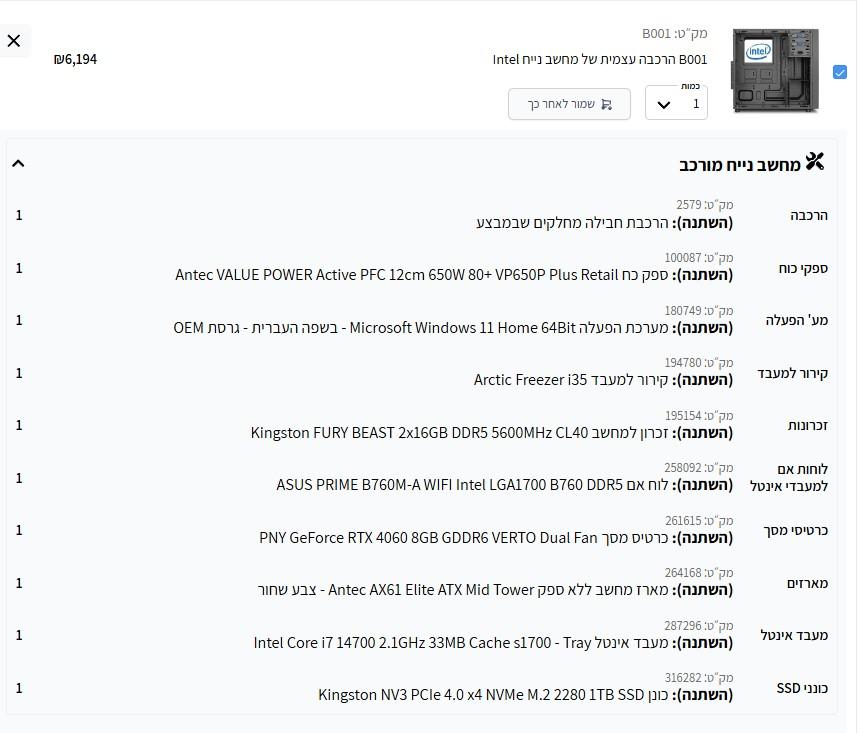The width and height of the screenshot is (866, 733).
Task: Click the הרכבת חבילה מחלקים שבמבצע text
Action: point(572,223)
